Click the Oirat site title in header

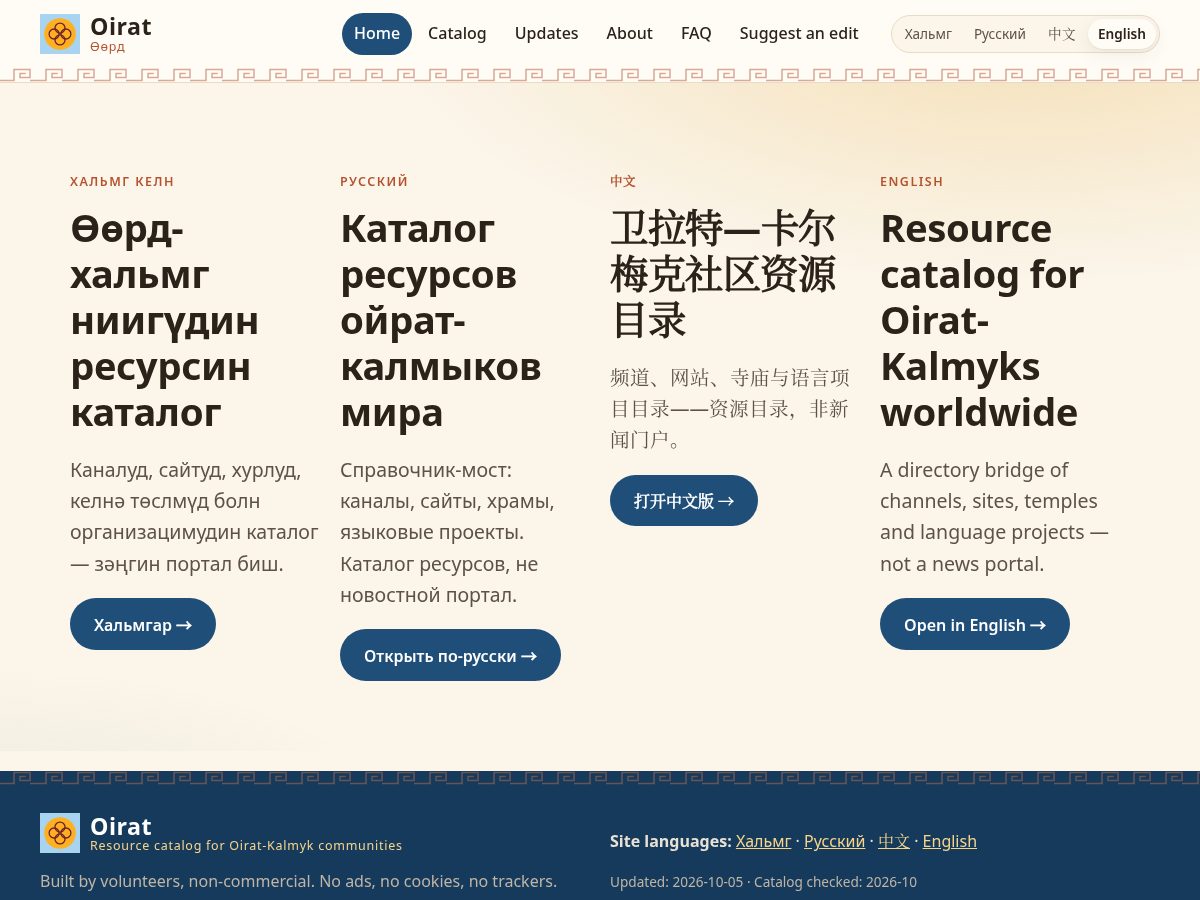tap(121, 27)
